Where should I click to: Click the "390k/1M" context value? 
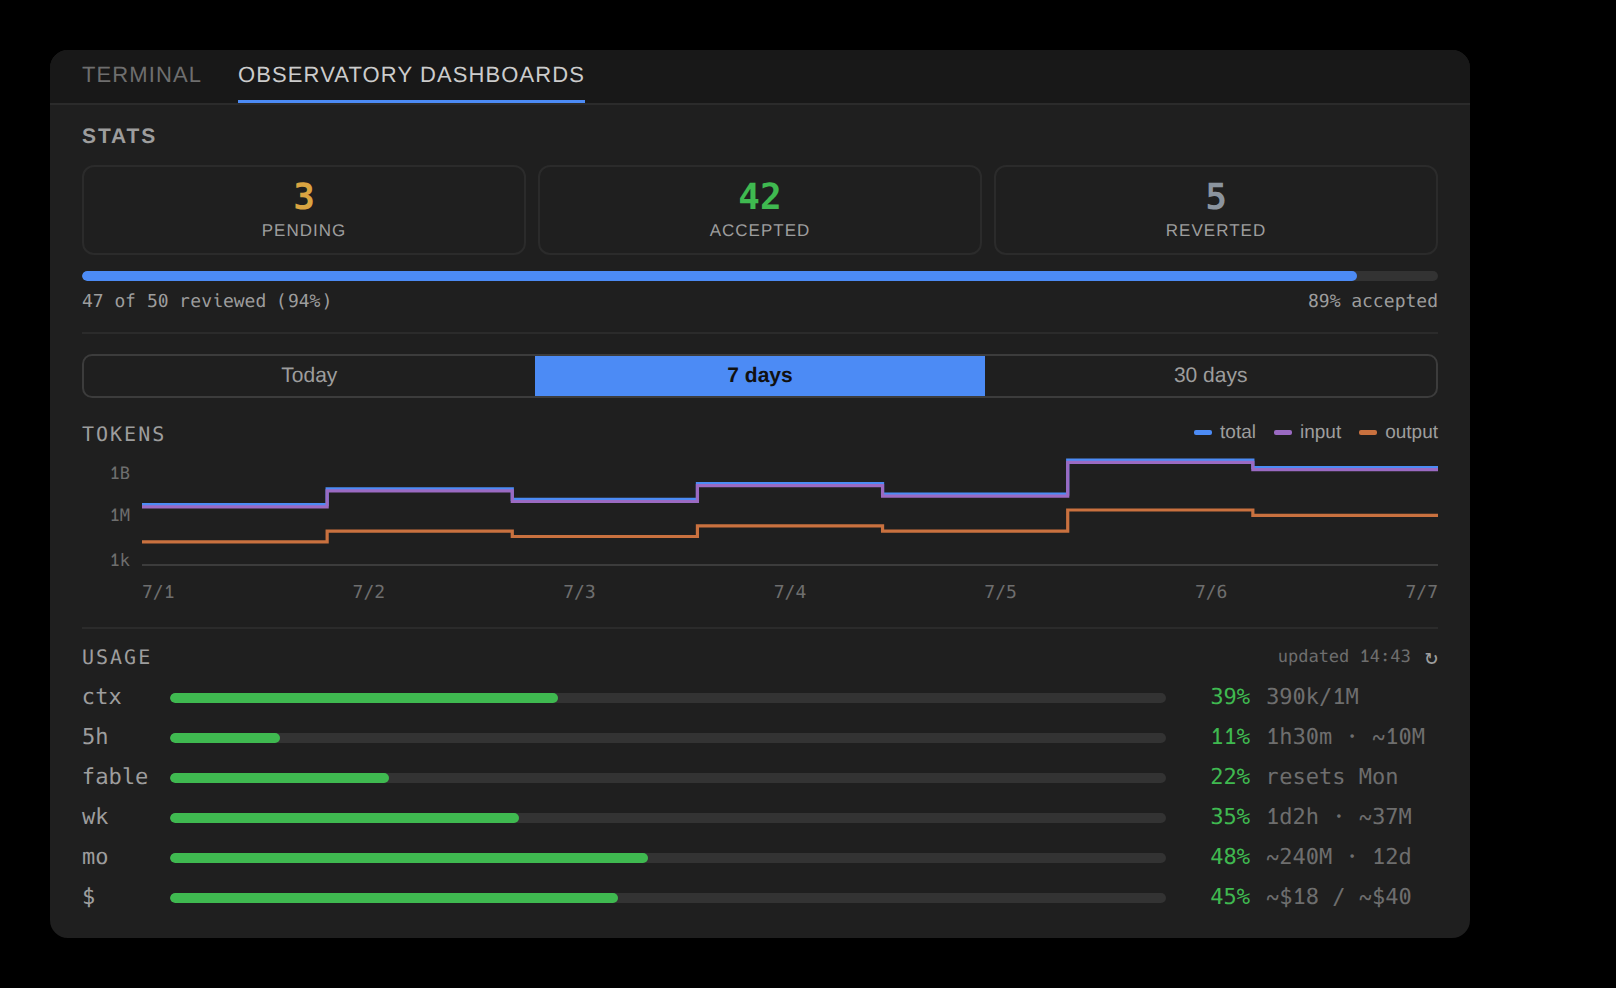[1313, 697]
